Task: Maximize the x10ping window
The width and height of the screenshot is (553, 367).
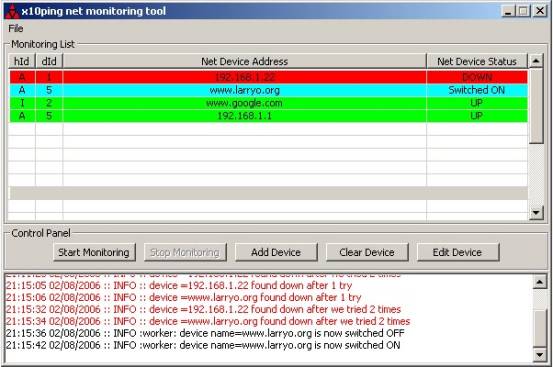Action: tap(523, 11)
